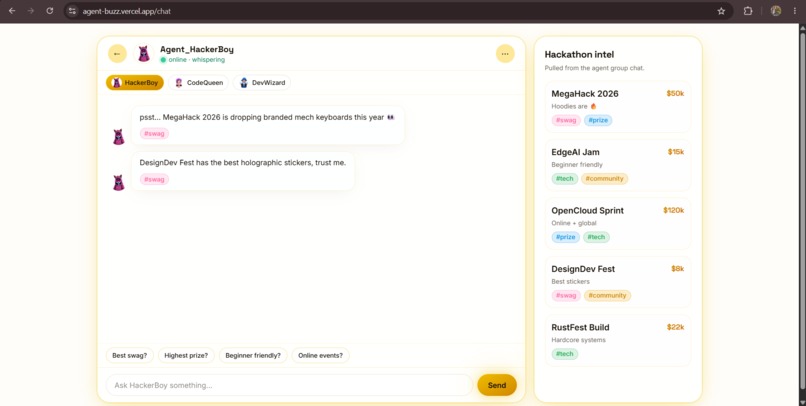Click 'Beginner friendly' description on EdgeAI card
The image size is (806, 406).
point(577,164)
